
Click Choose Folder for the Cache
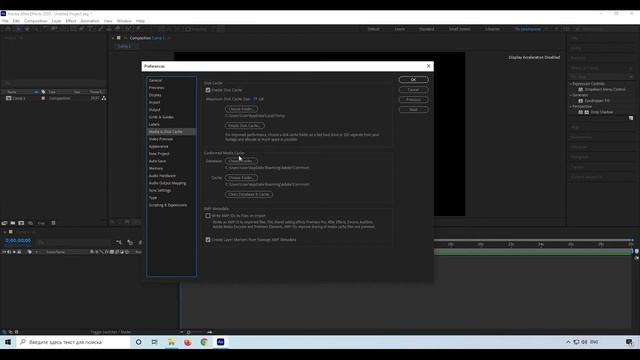pyautogui.click(x=241, y=178)
